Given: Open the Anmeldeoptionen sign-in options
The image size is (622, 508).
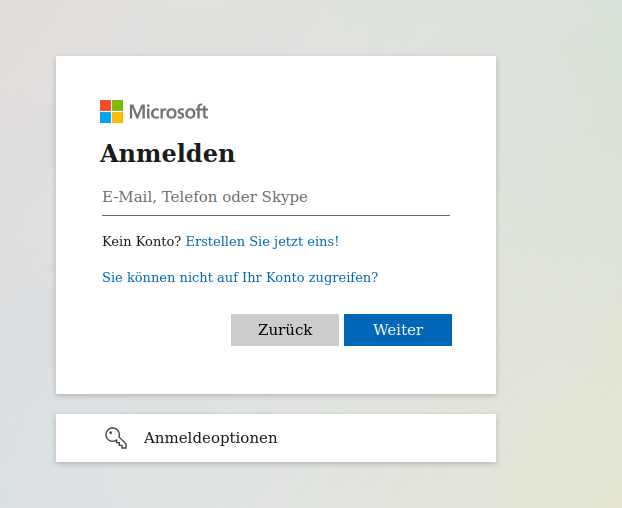Looking at the screenshot, I should tap(210, 438).
